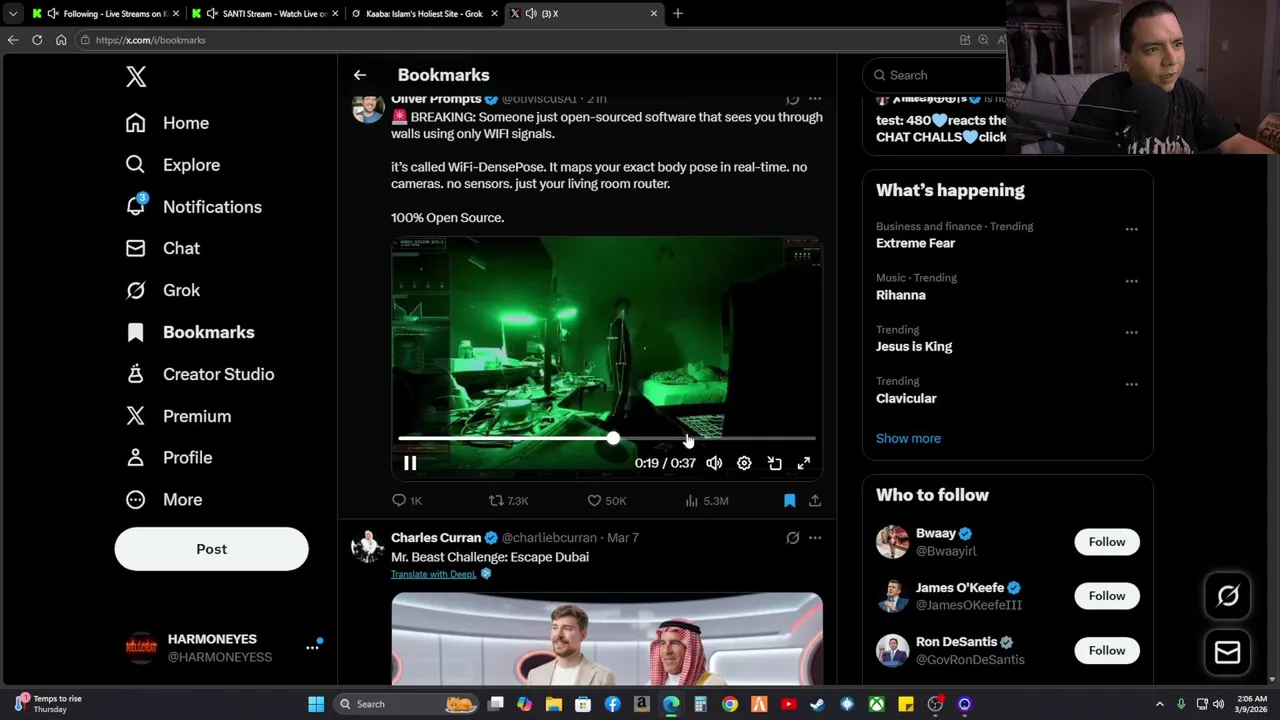
Task: Open Grok actions on Oliver Prompts post
Action: (x=793, y=99)
